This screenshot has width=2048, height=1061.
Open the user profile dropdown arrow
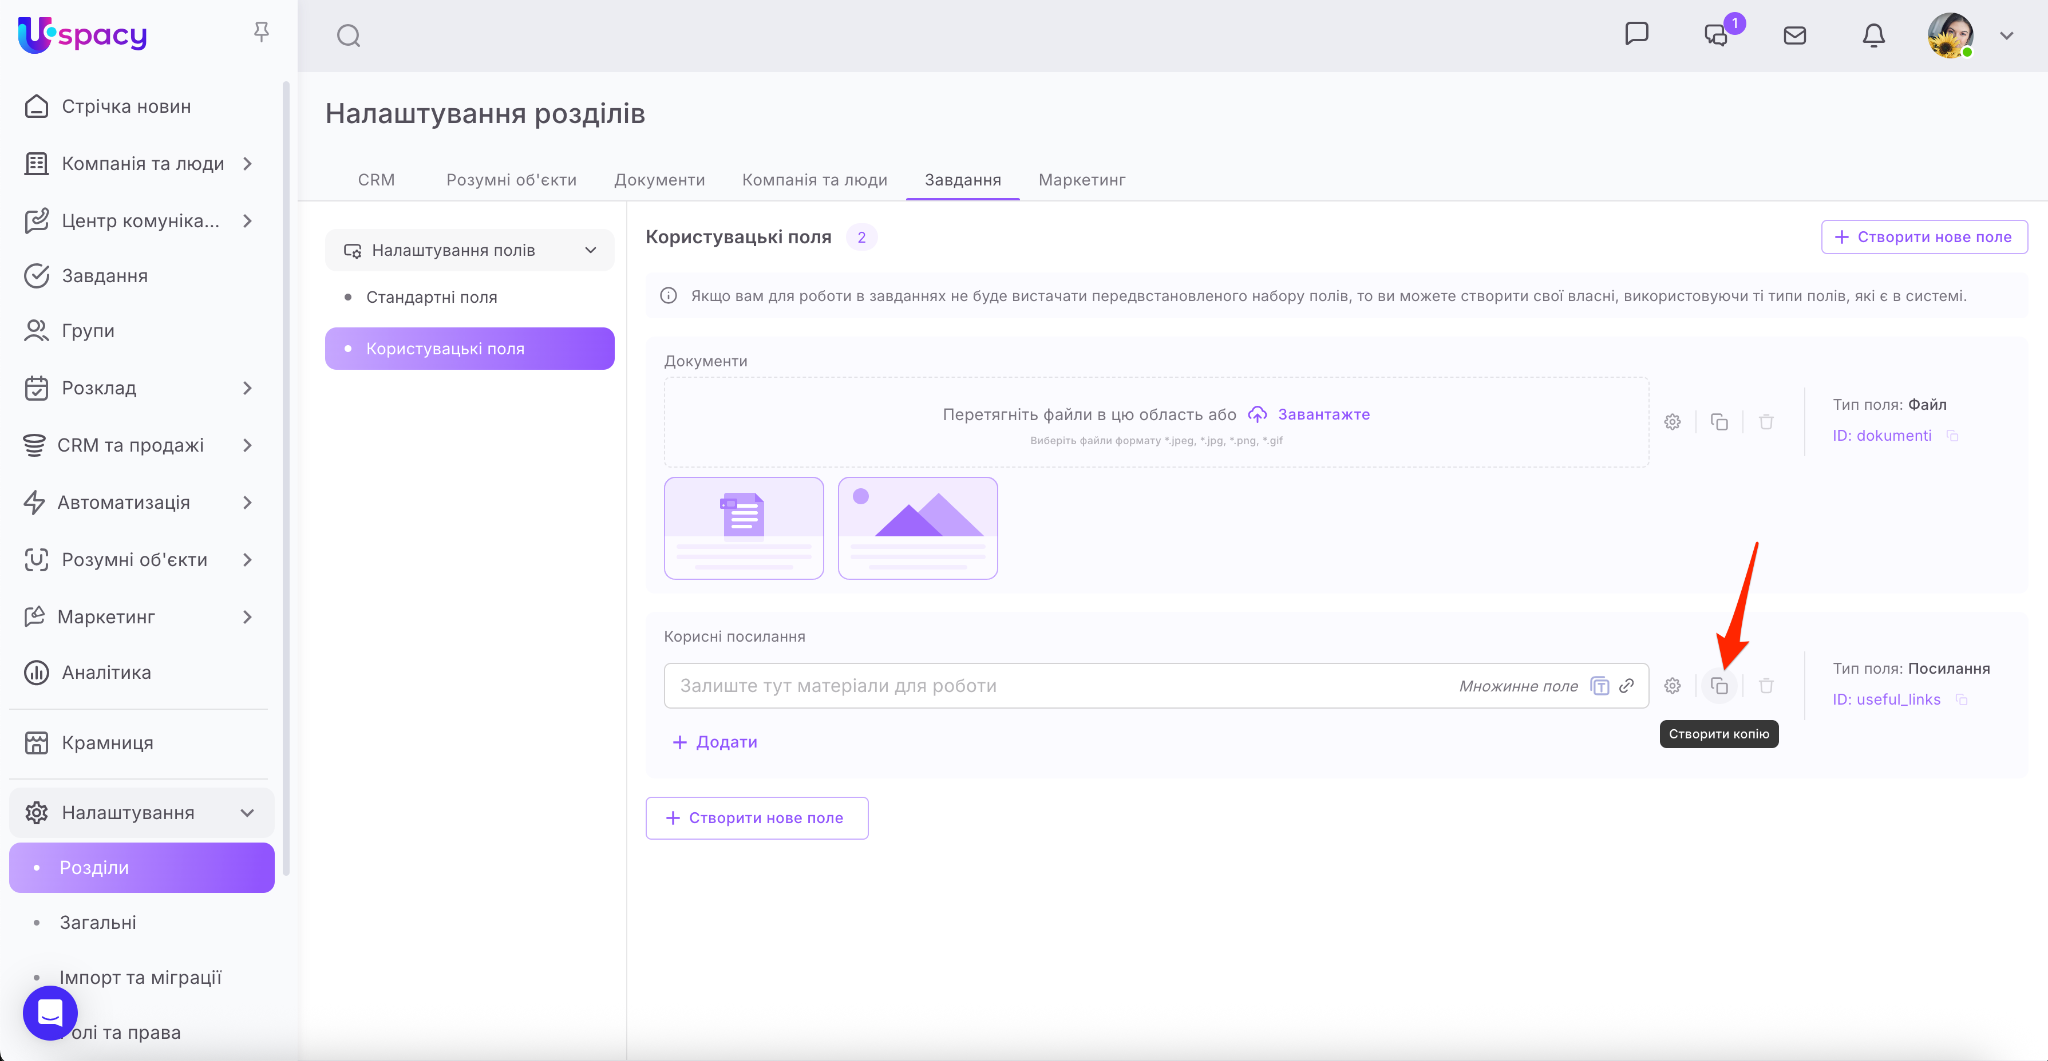(x=2006, y=36)
